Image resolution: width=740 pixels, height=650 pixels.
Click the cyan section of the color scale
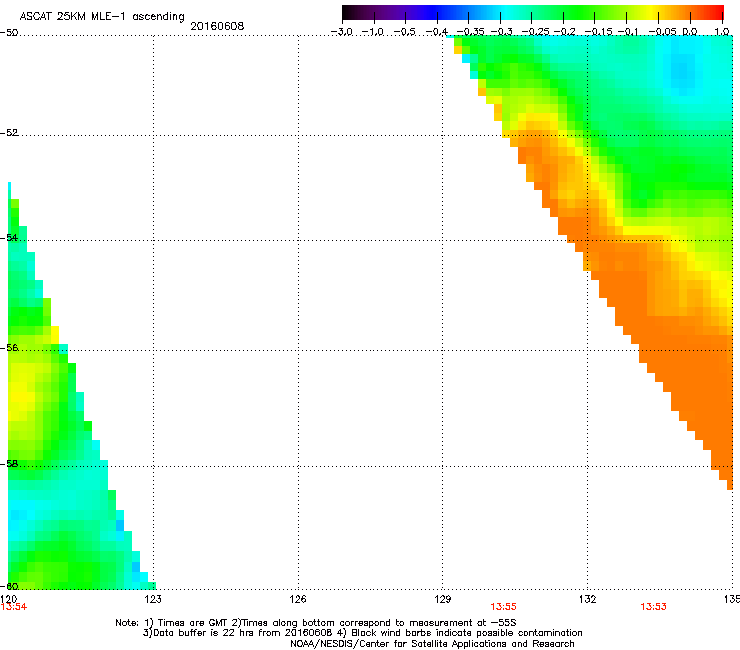pyautogui.click(x=505, y=12)
